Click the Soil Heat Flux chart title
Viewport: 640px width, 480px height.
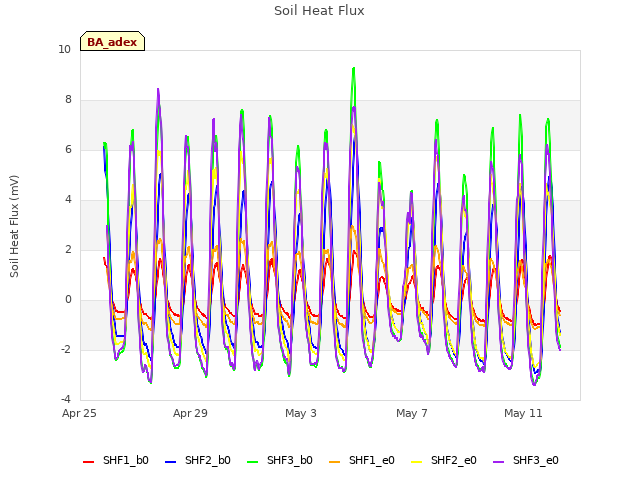(x=319, y=11)
